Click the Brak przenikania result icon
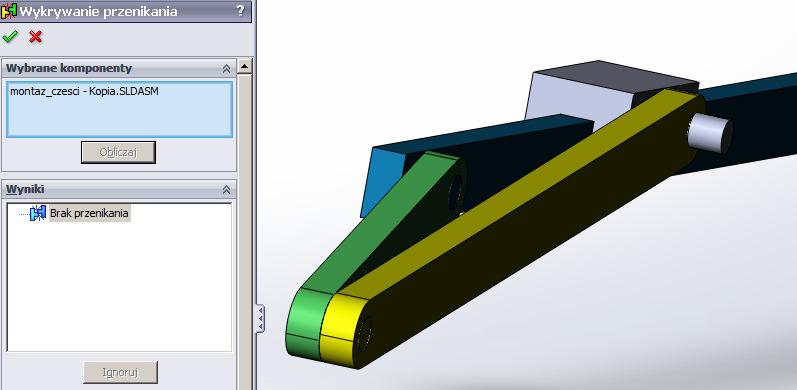 pos(38,213)
